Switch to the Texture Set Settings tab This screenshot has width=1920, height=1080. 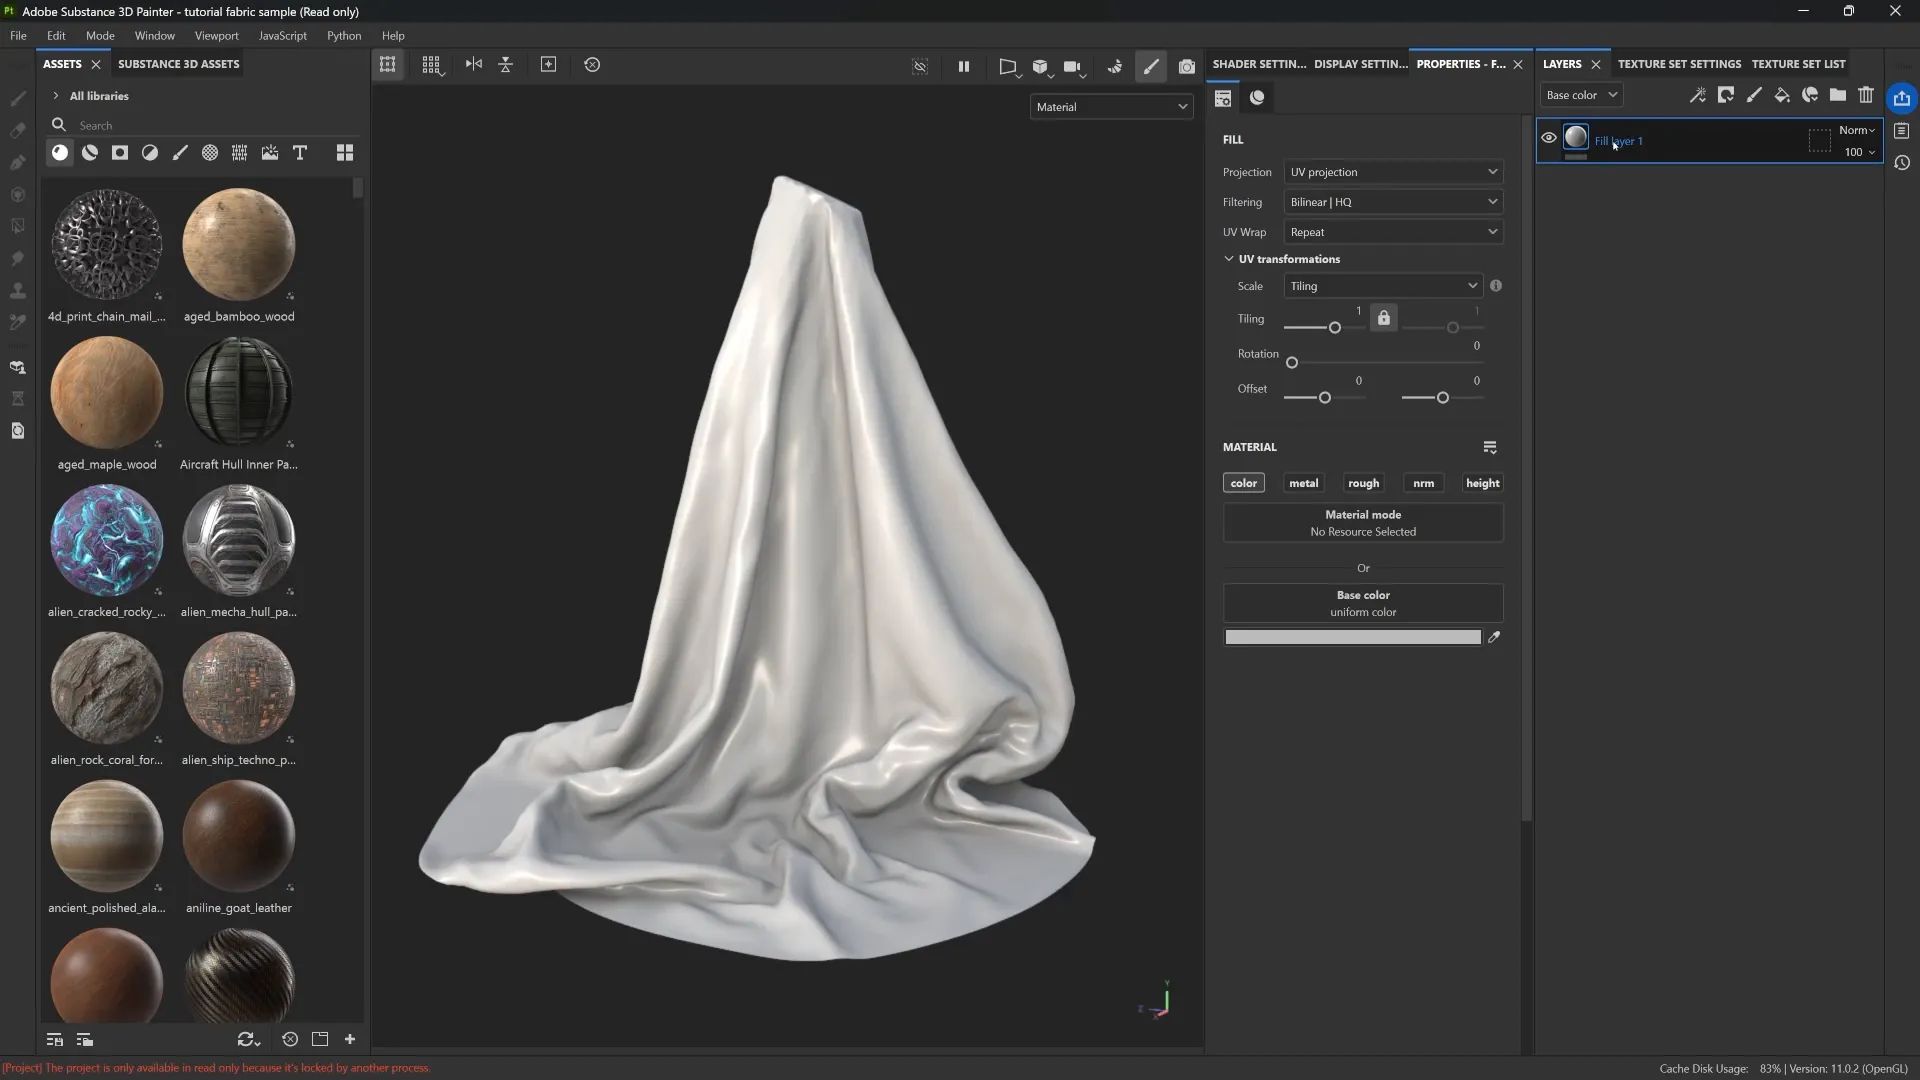[x=1679, y=64]
